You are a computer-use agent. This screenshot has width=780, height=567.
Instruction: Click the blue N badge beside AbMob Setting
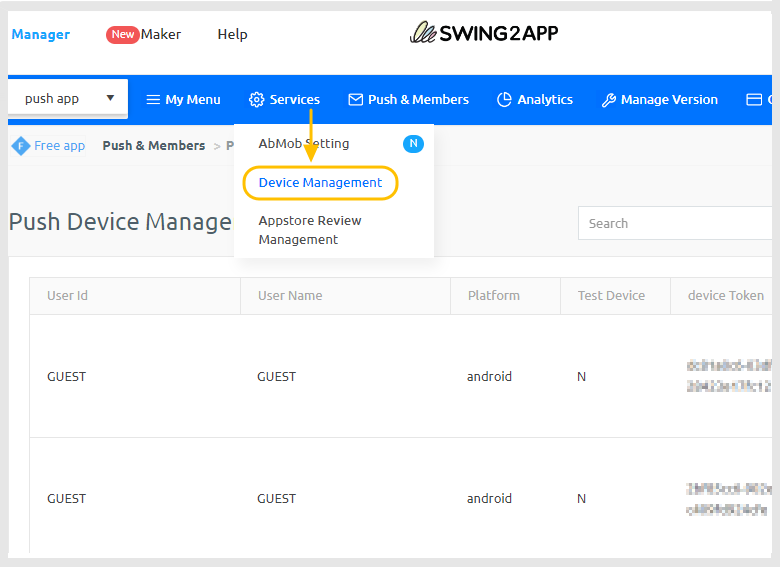(413, 144)
